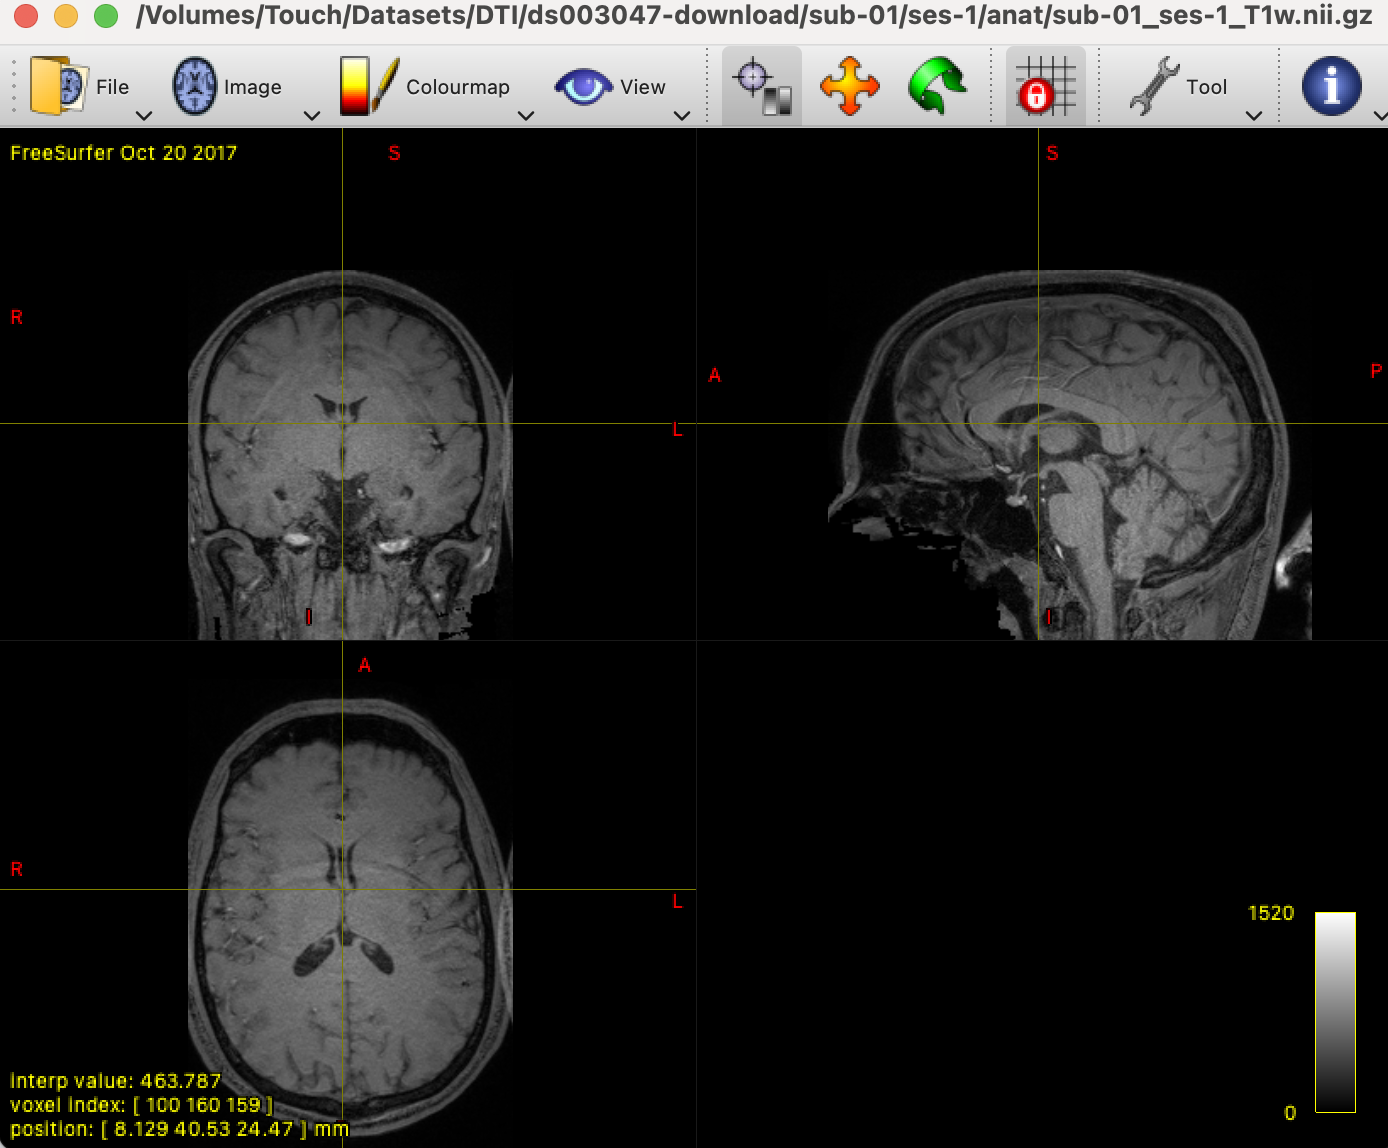
Task: Open the Image menu label
Action: pos(252,87)
